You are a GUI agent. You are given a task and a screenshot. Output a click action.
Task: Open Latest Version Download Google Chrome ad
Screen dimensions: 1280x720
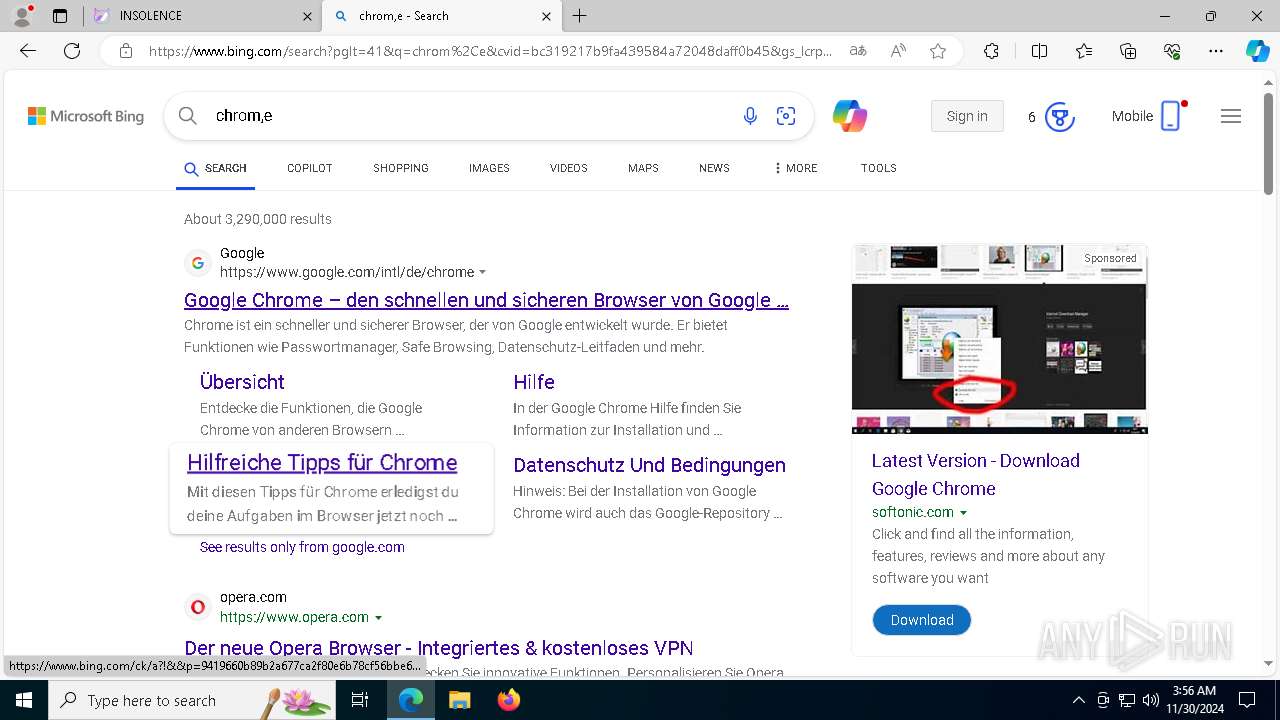pyautogui.click(x=975, y=474)
